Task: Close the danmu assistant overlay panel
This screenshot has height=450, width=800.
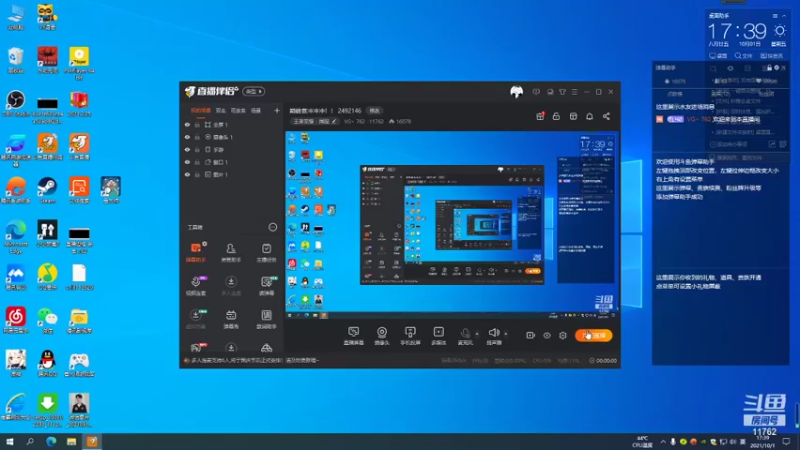Action: pos(784,67)
